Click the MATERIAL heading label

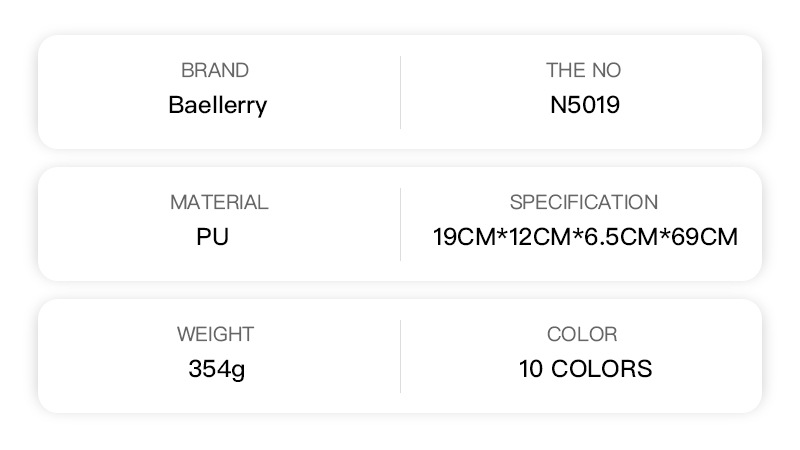pos(218,202)
